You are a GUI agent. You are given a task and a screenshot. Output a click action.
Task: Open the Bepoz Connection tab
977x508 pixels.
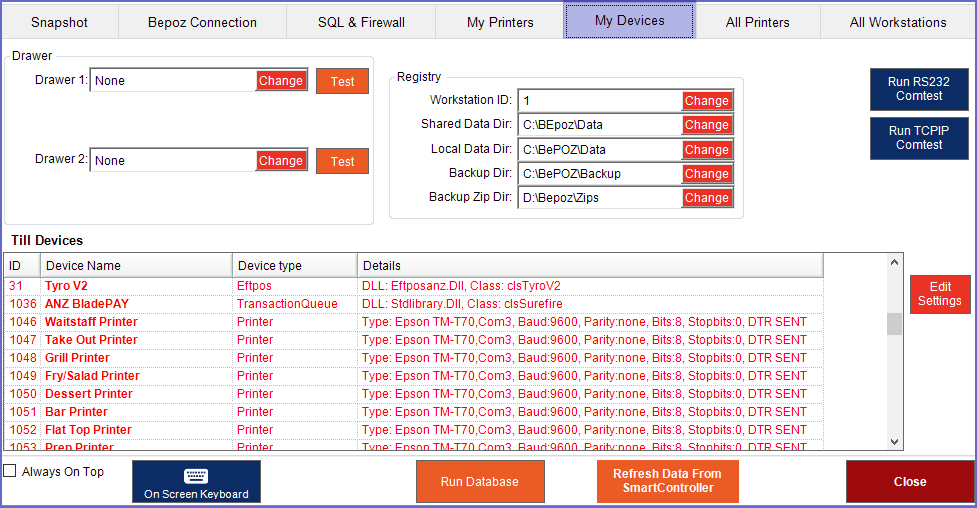tap(202, 22)
